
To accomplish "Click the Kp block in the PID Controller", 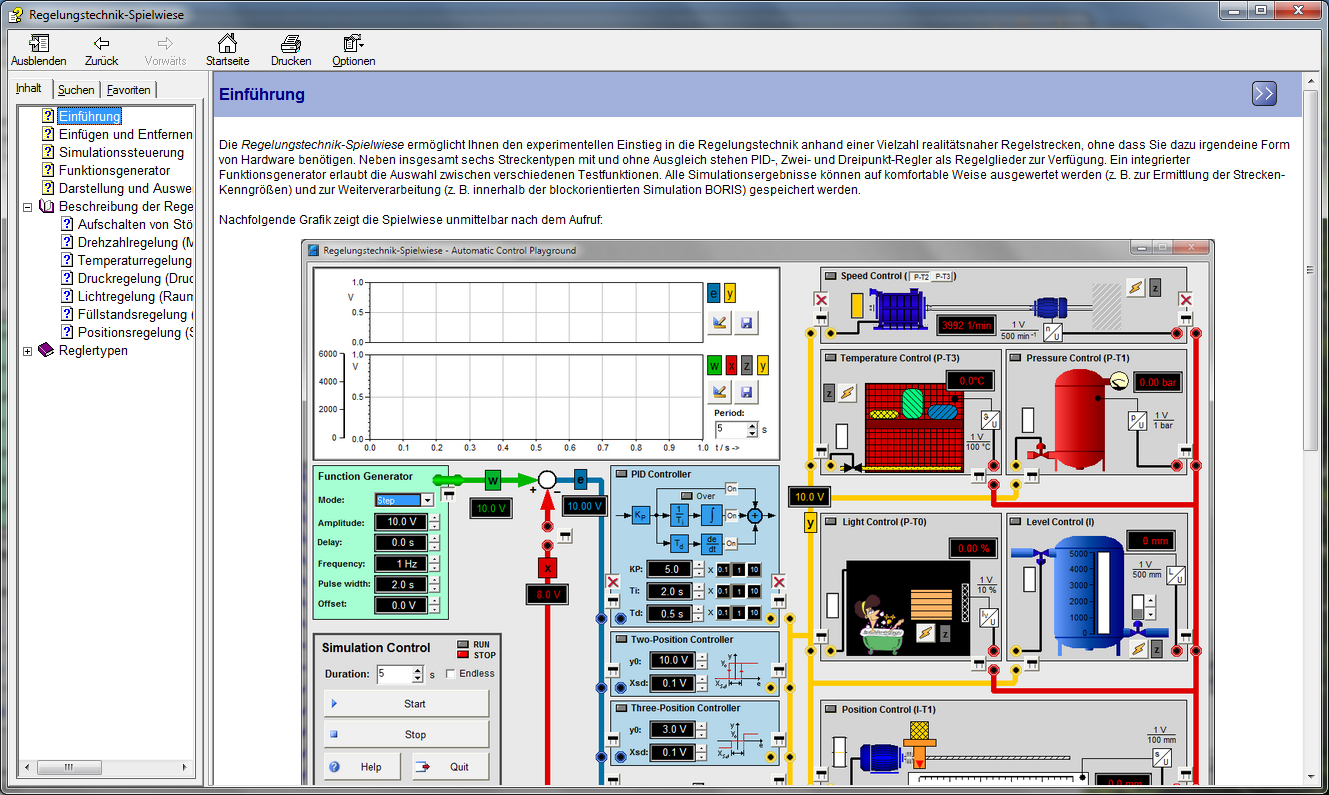I will point(640,515).
